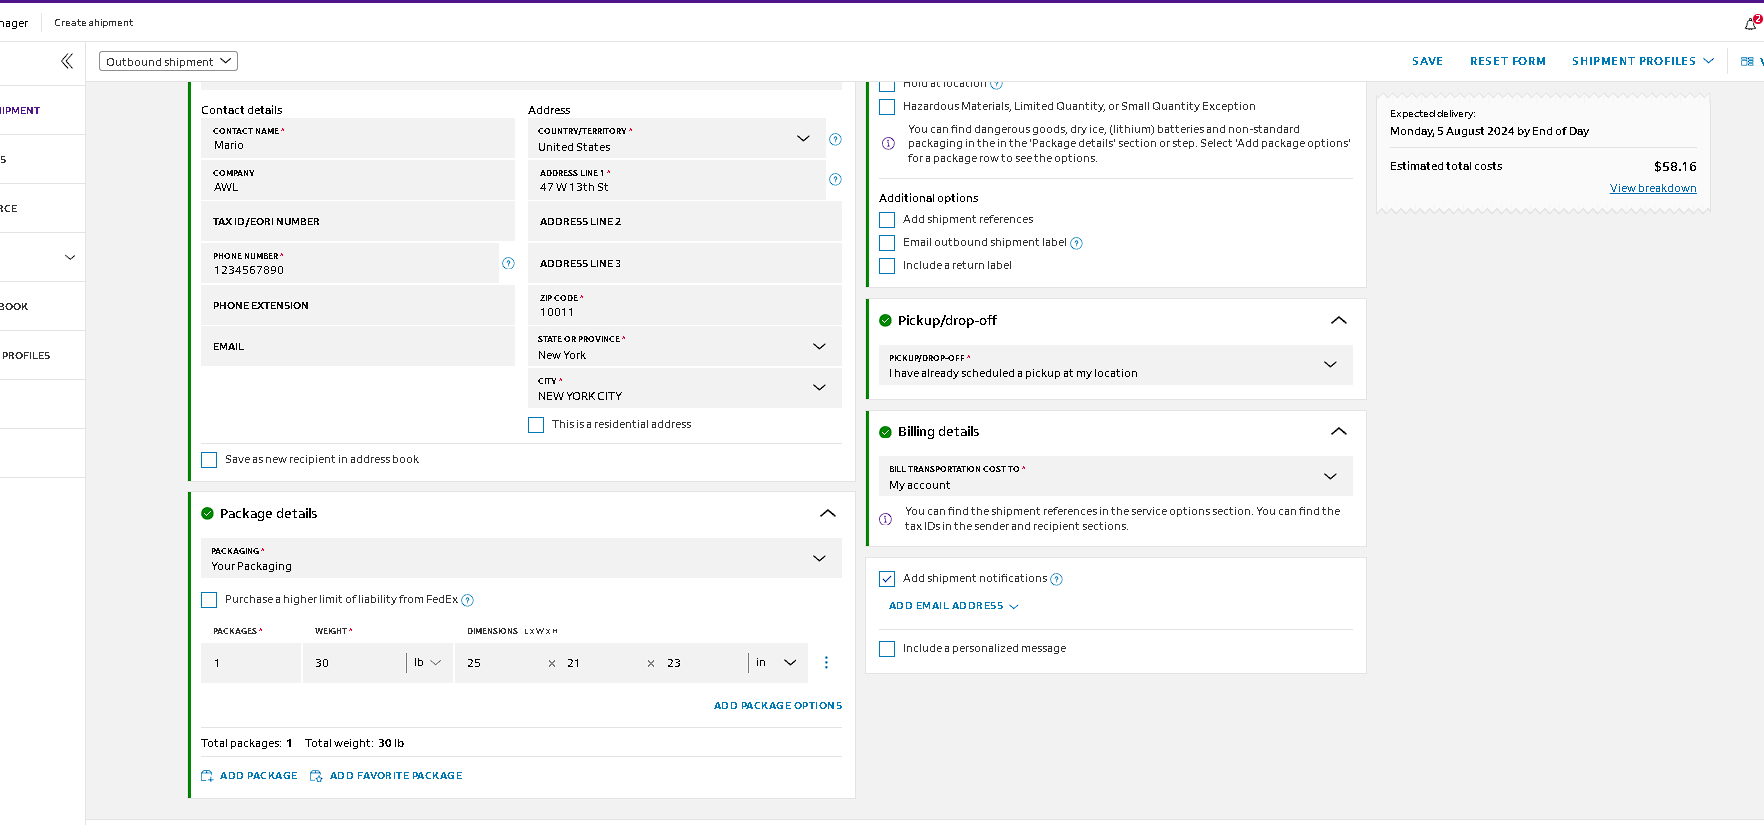This screenshot has width=1764, height=825.
Task: Click help icon next to Country/Territory
Action: coord(835,139)
